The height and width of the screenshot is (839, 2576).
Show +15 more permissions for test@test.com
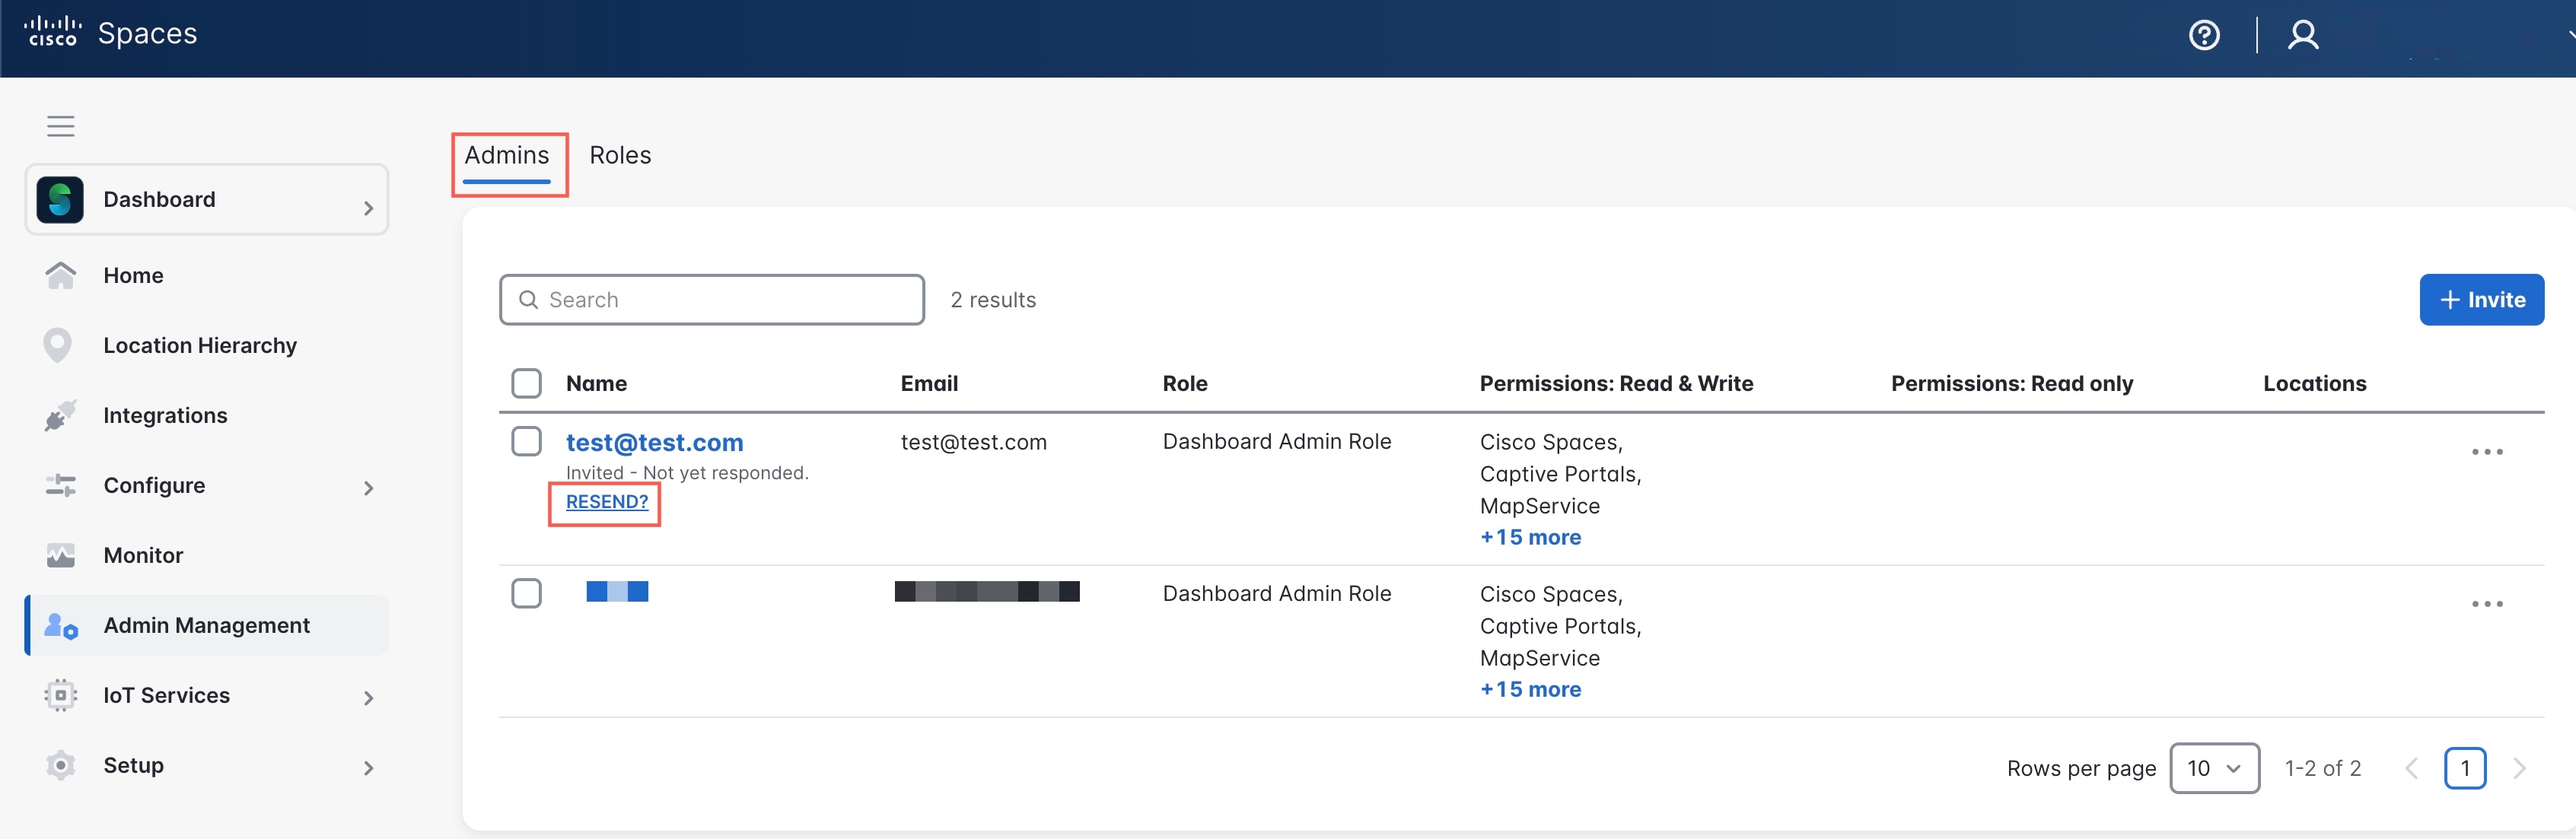1530,537
